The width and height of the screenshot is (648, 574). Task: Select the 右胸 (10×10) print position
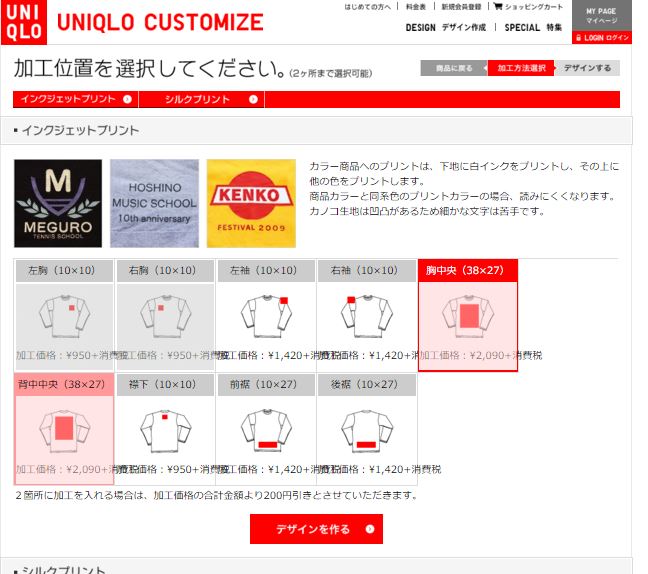(165, 314)
